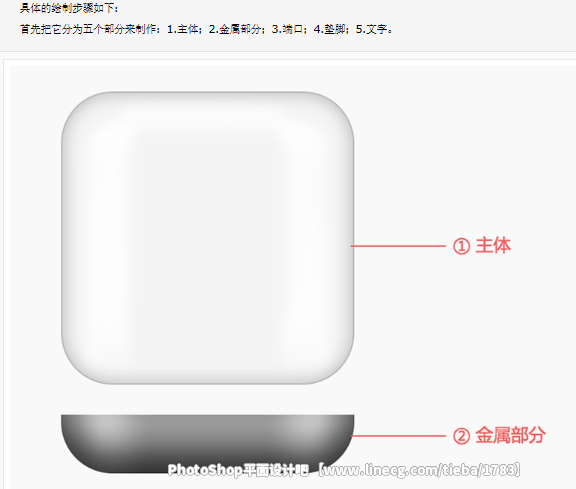Click the circled number ① beside 主体
Screen dimensions: 576x489
coord(461,246)
